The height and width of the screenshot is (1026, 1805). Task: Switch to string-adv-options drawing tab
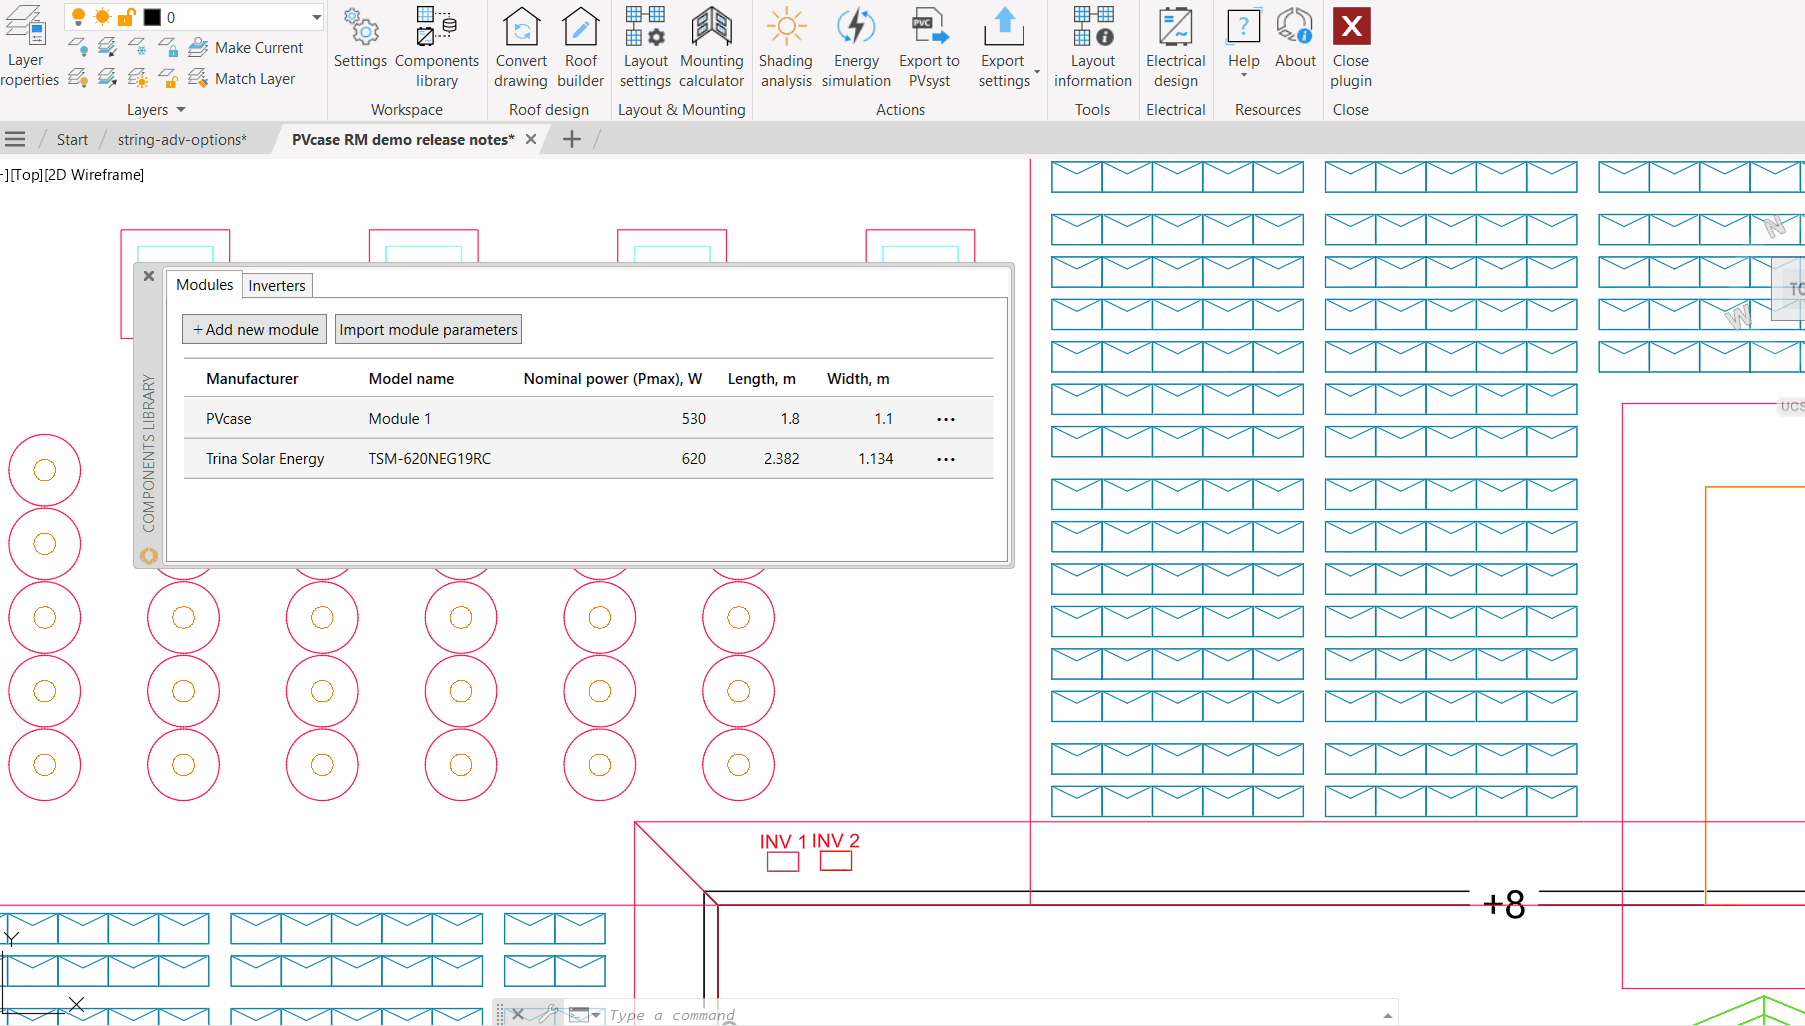tap(182, 140)
